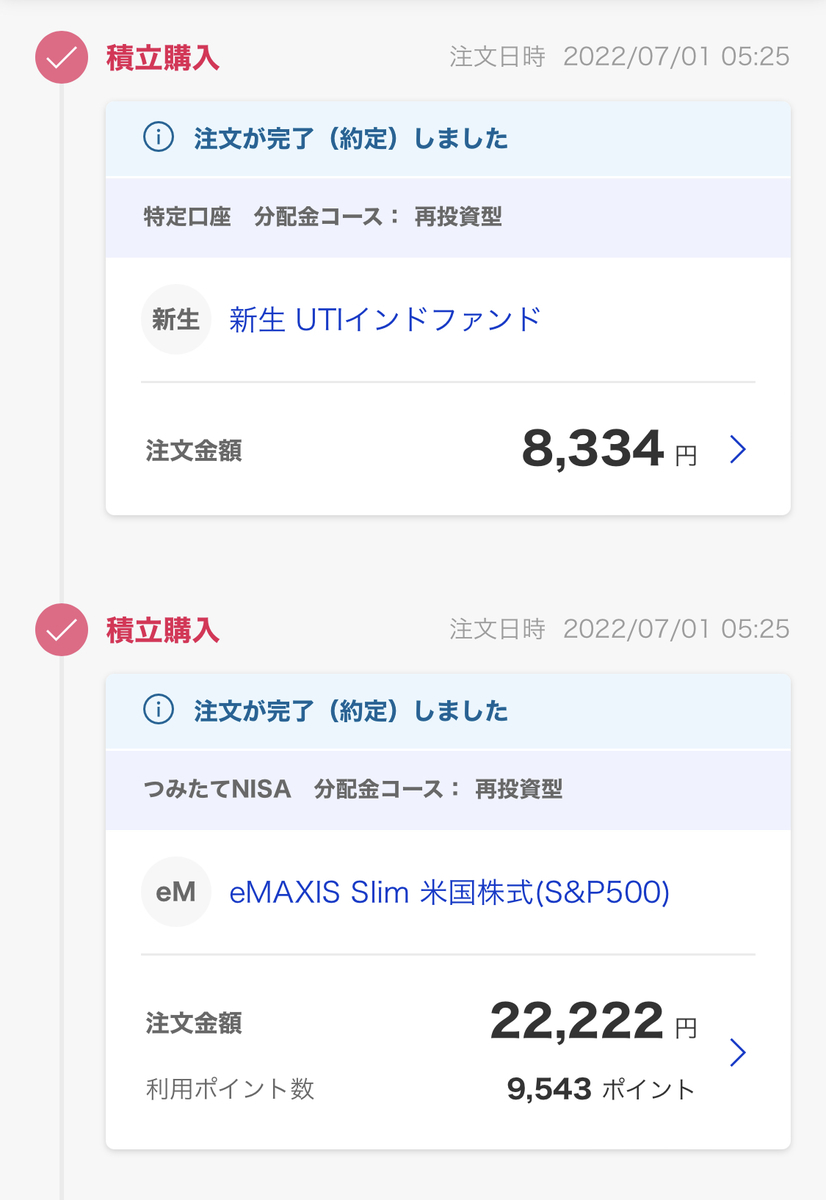Screen dimensions: 826x1200
Task: Click the 利用ポイント数 9,543 ポイント row
Action: coord(420,1089)
